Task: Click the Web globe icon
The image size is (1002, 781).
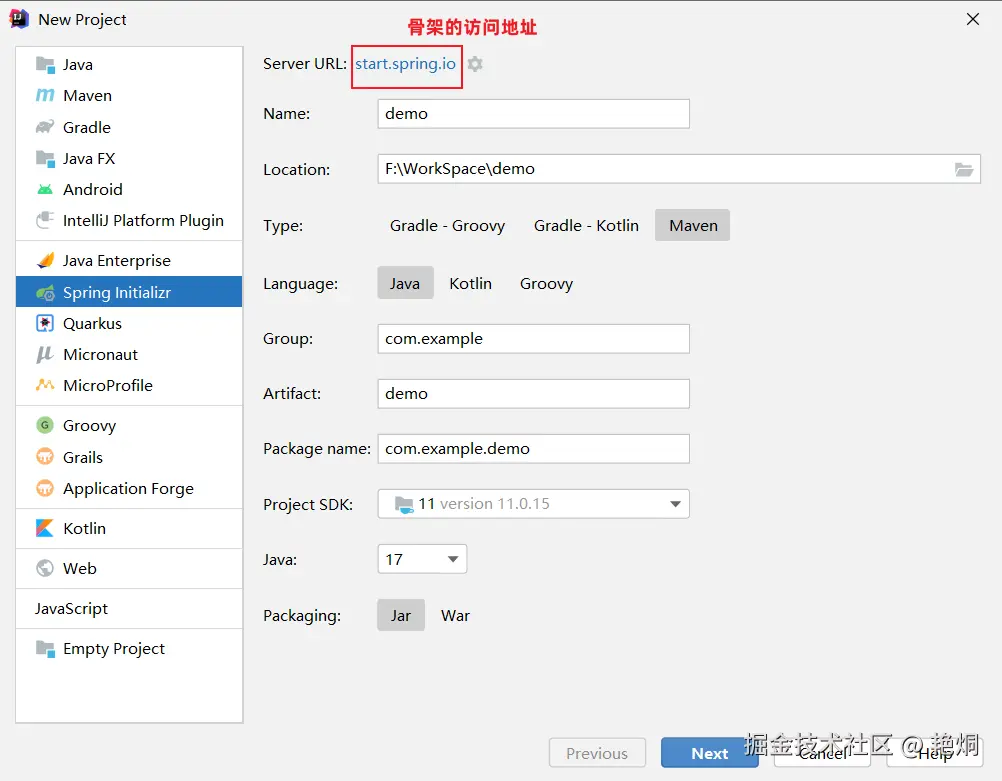Action: [x=45, y=568]
